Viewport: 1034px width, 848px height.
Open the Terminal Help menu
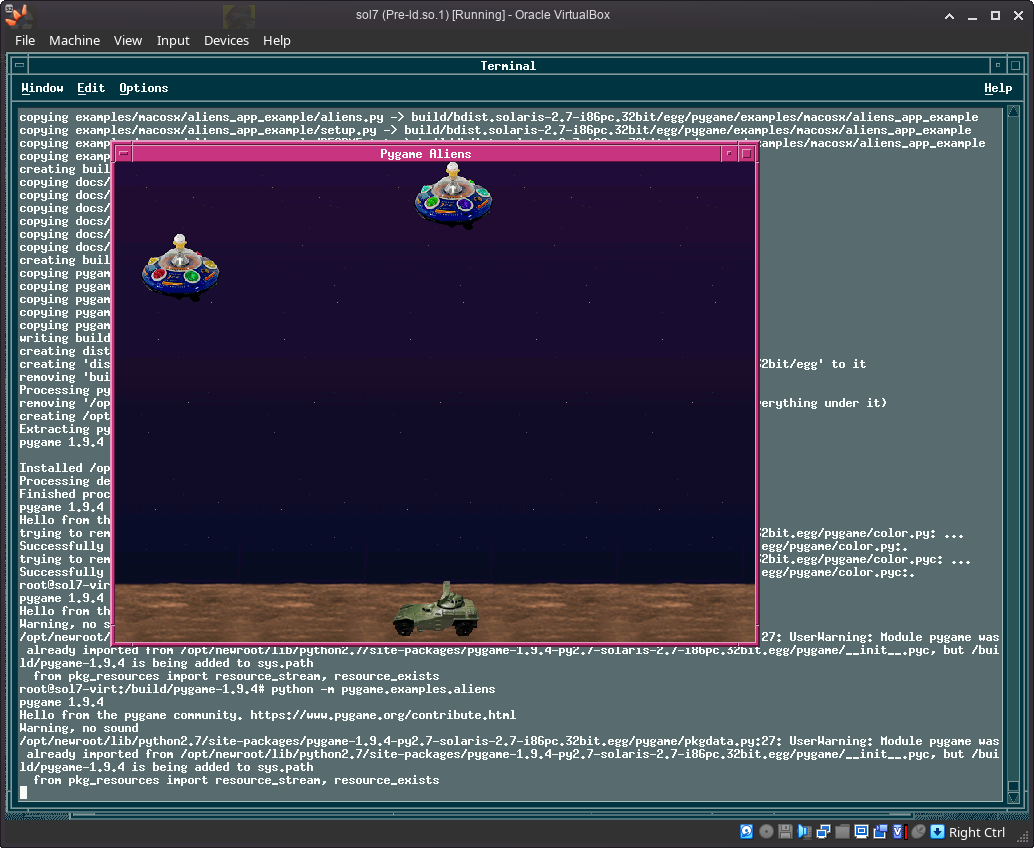[998, 88]
